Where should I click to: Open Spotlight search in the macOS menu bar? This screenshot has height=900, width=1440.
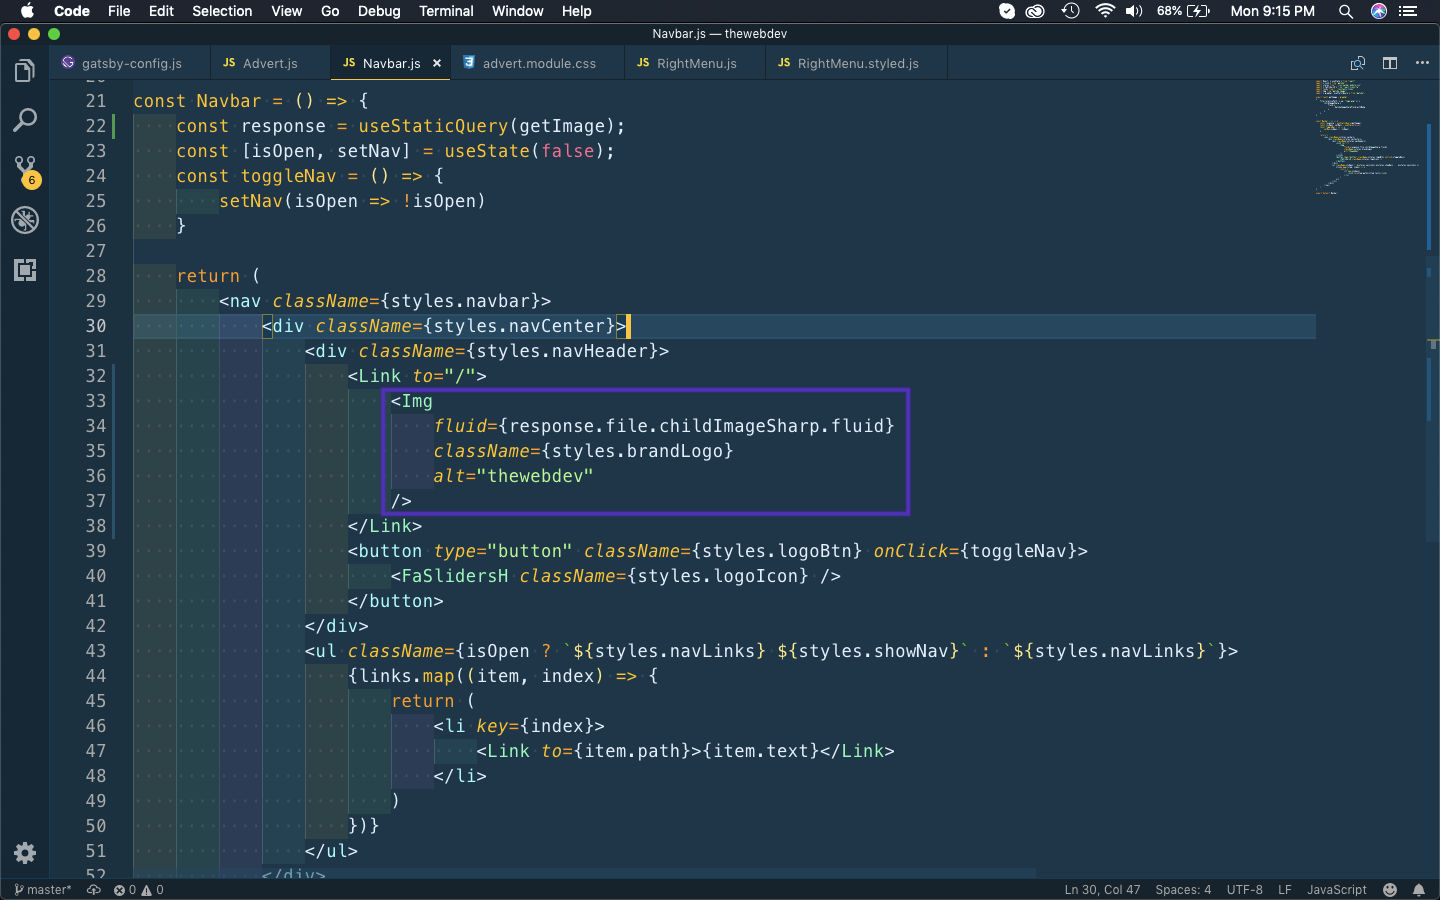(x=1346, y=11)
